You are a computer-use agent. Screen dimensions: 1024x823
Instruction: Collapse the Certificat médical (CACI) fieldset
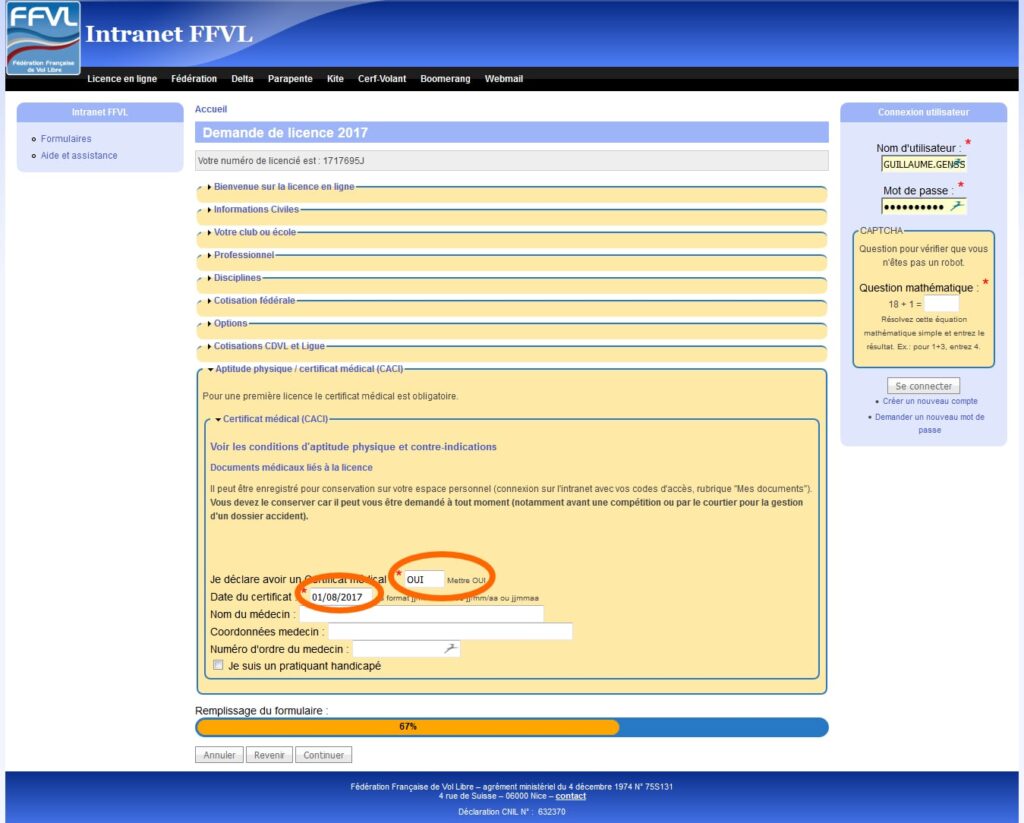[x=275, y=419]
